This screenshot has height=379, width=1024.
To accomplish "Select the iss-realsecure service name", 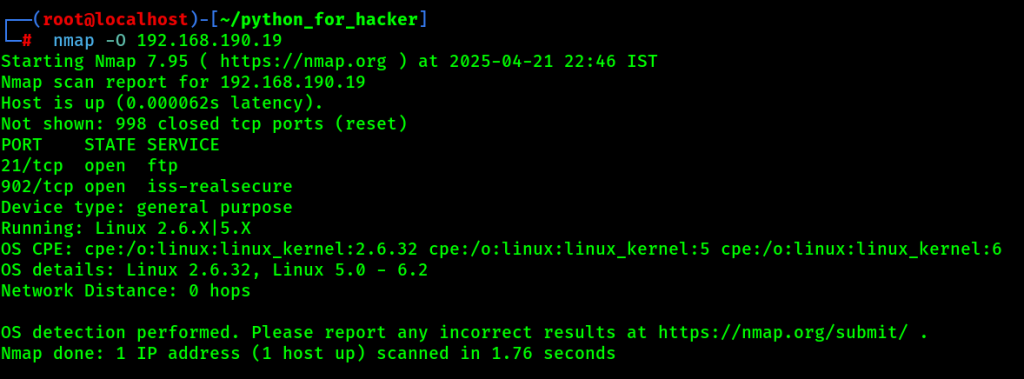I will coord(220,186).
